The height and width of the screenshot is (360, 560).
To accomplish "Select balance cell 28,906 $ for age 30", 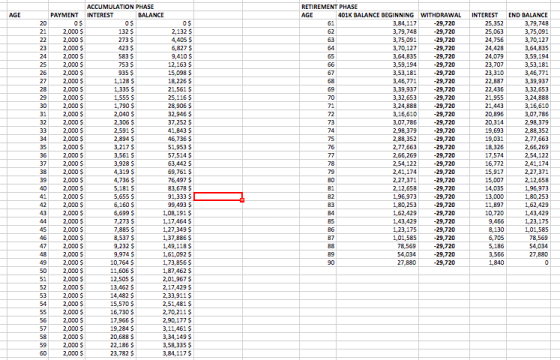I will point(164,106).
